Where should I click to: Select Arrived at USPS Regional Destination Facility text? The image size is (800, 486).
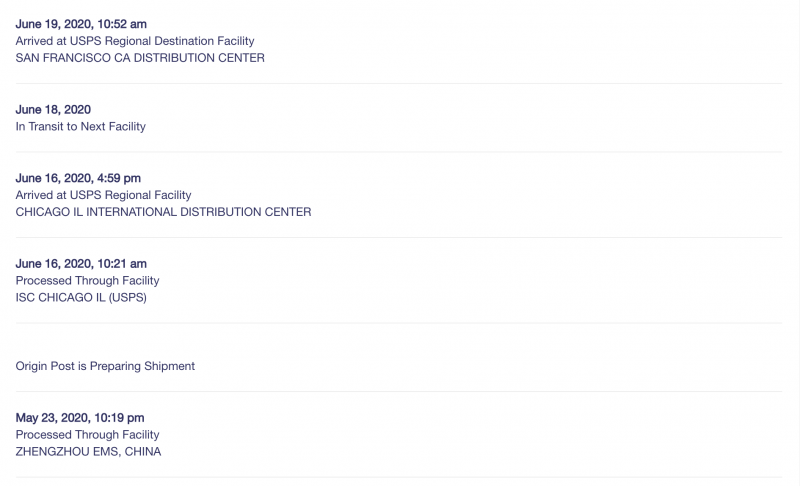pos(135,41)
